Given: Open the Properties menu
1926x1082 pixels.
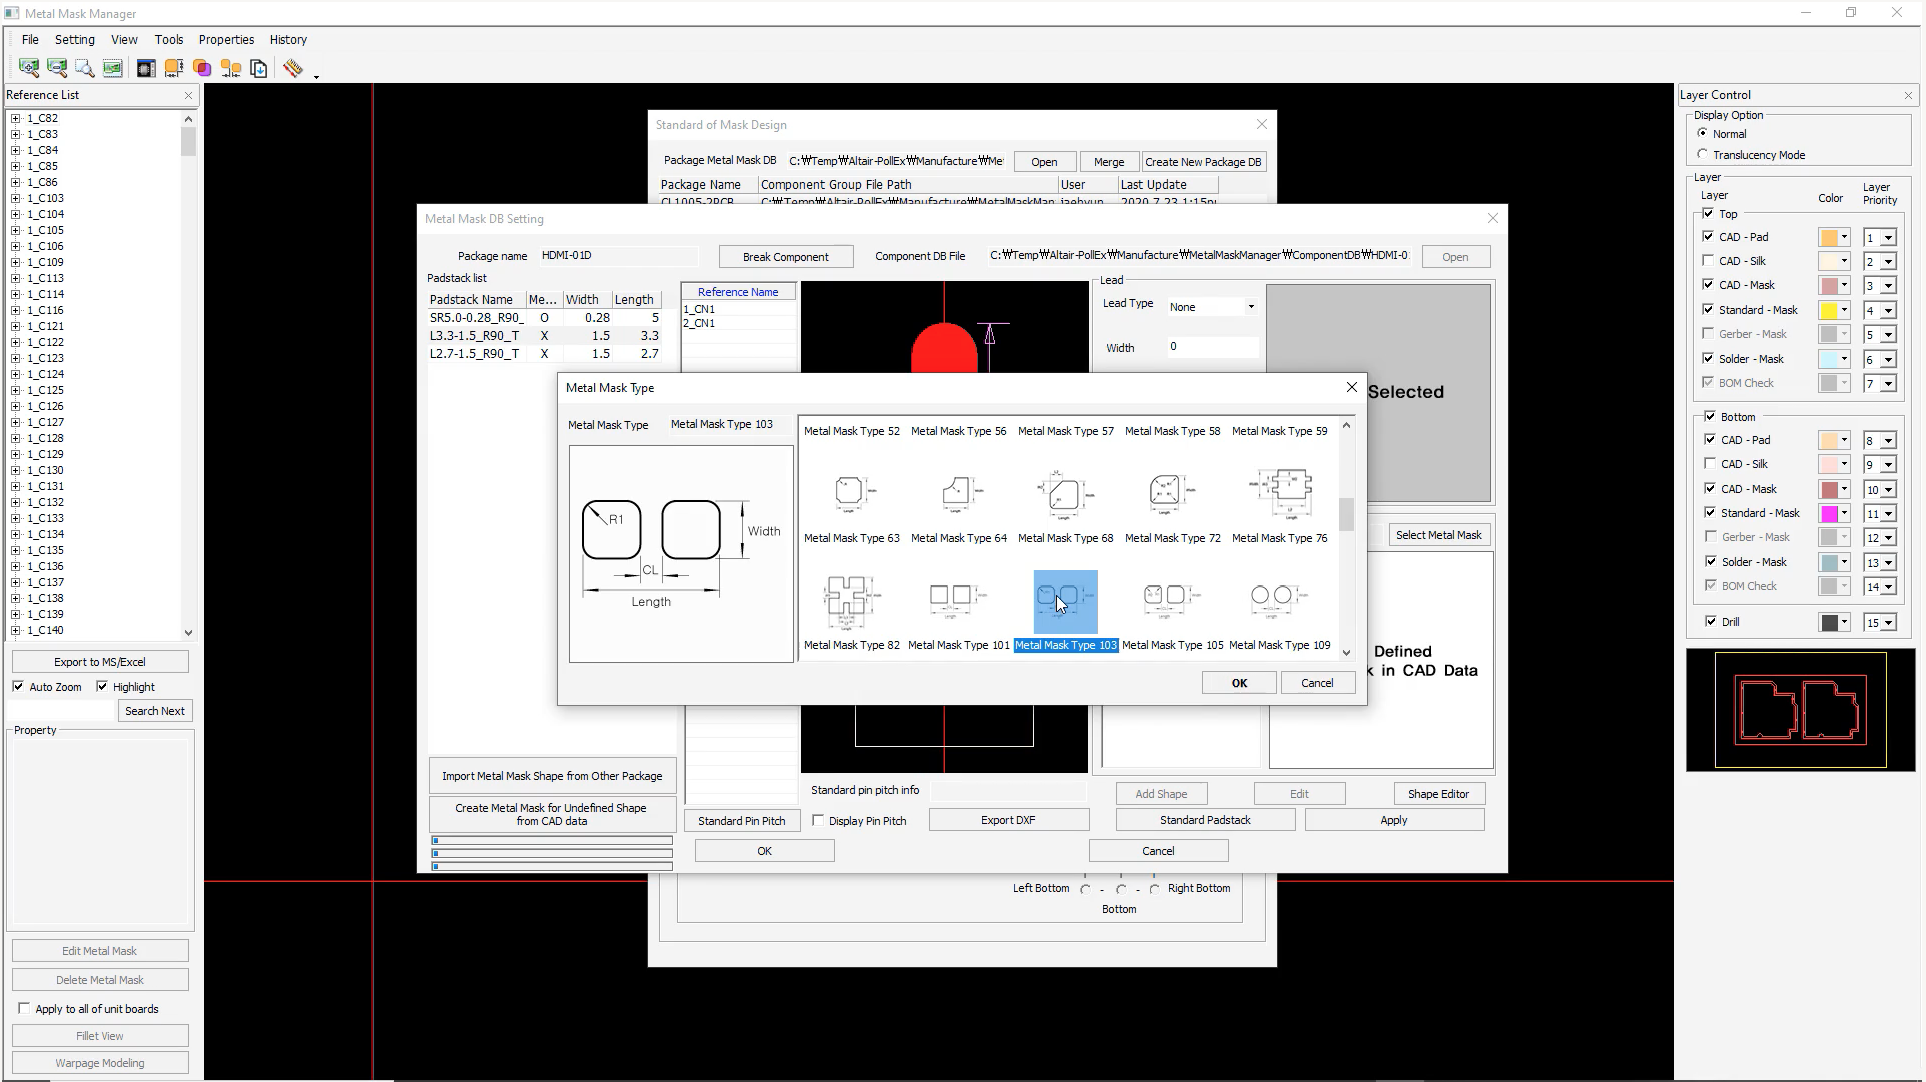Looking at the screenshot, I should pyautogui.click(x=226, y=40).
